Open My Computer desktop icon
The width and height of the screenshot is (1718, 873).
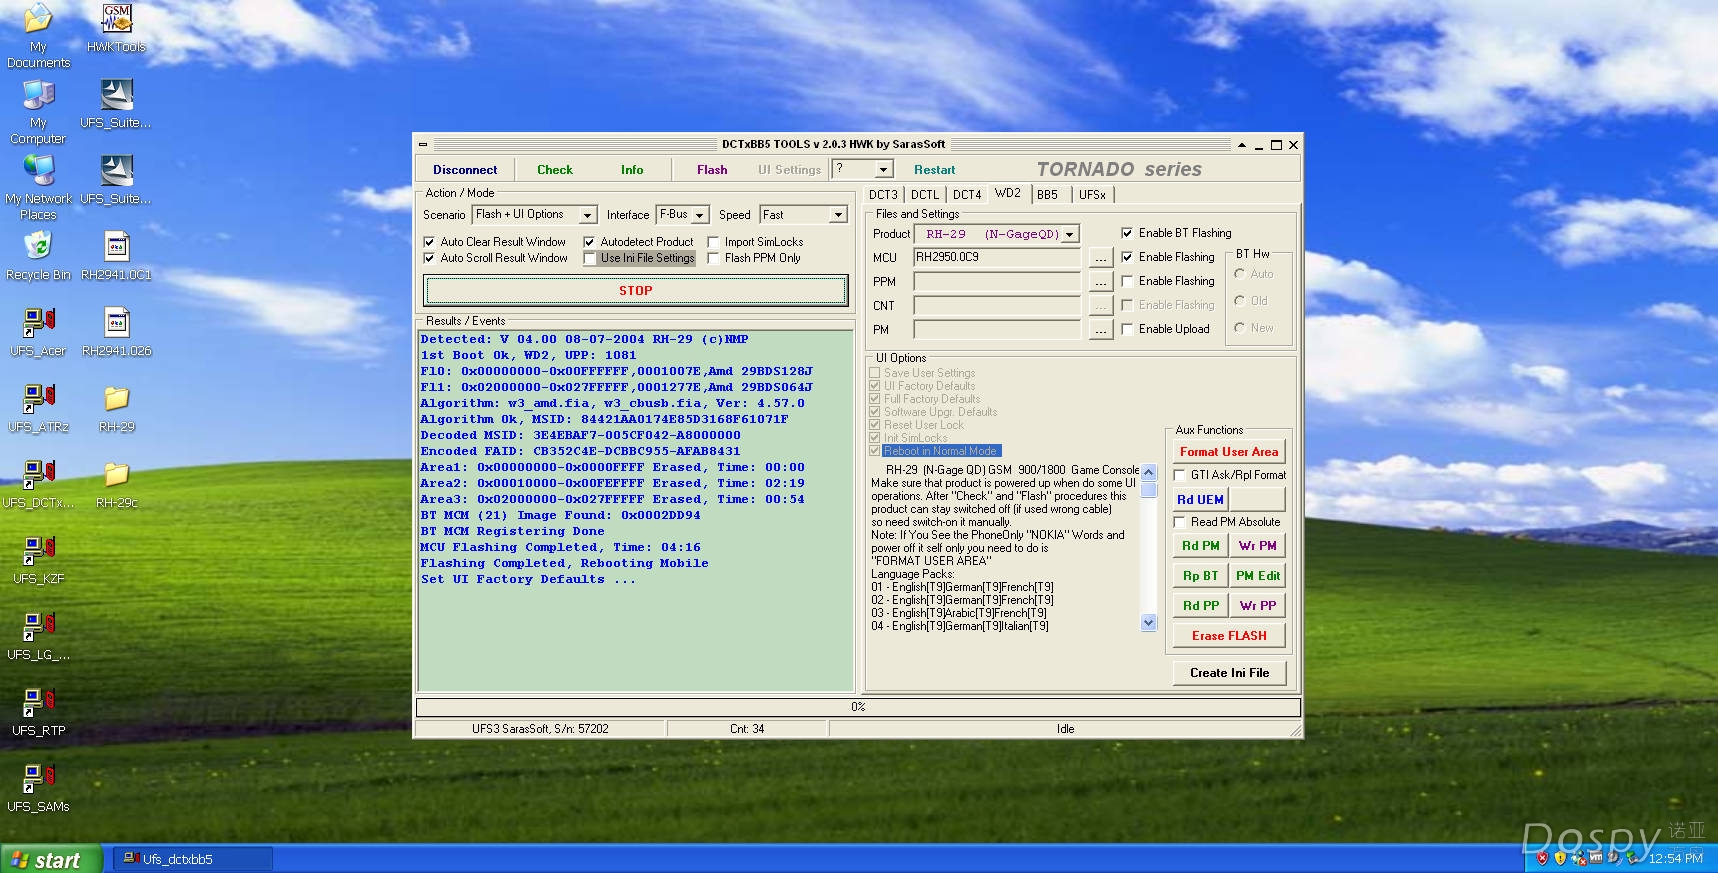(38, 111)
